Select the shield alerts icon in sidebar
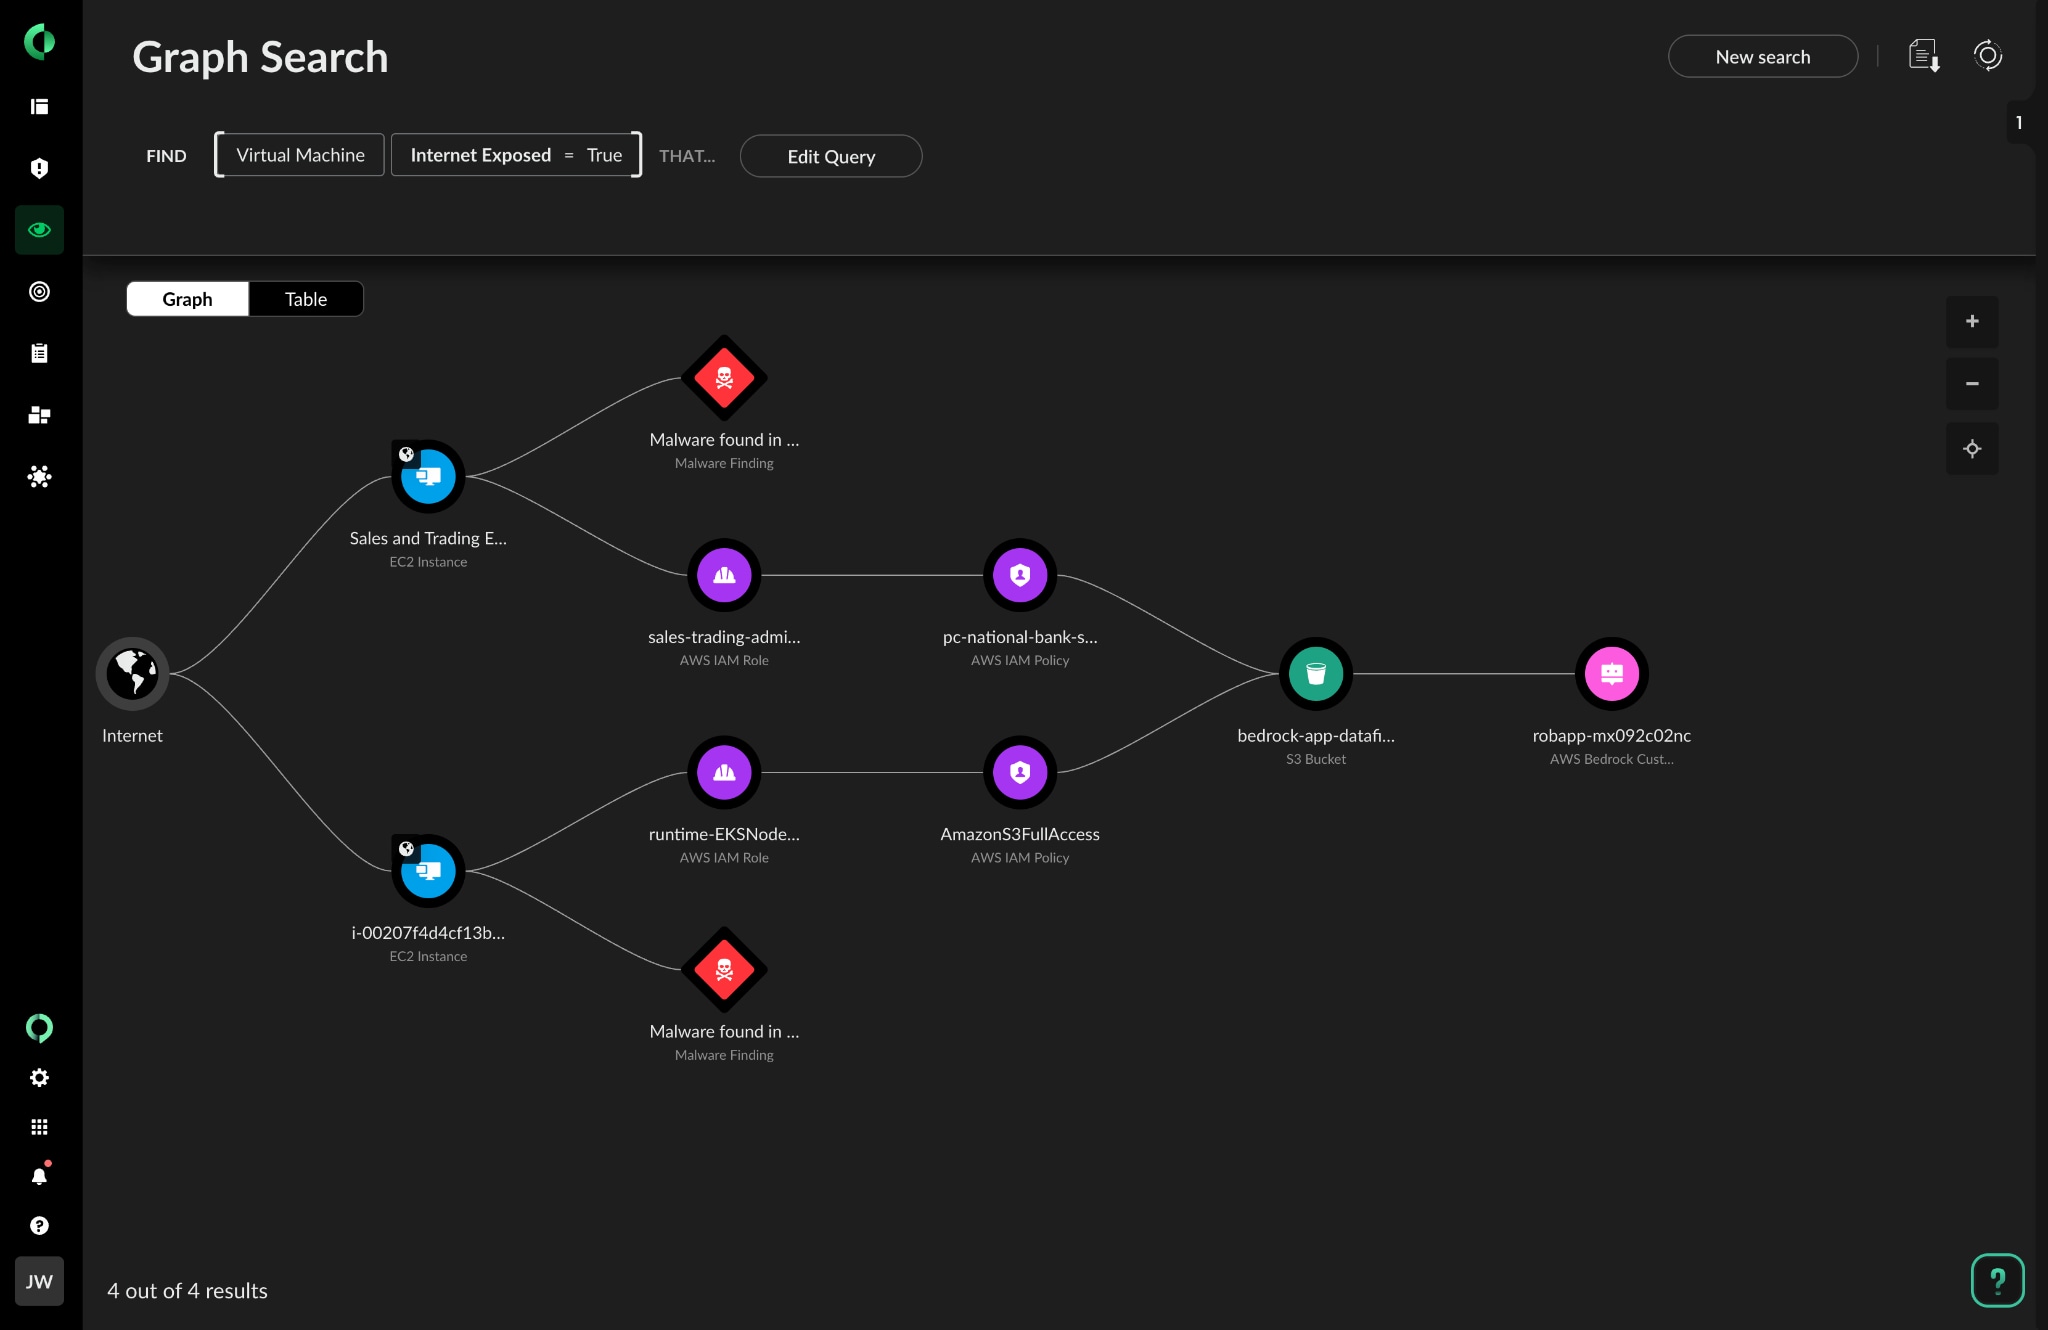The height and width of the screenshot is (1330, 2048). tap(39, 168)
